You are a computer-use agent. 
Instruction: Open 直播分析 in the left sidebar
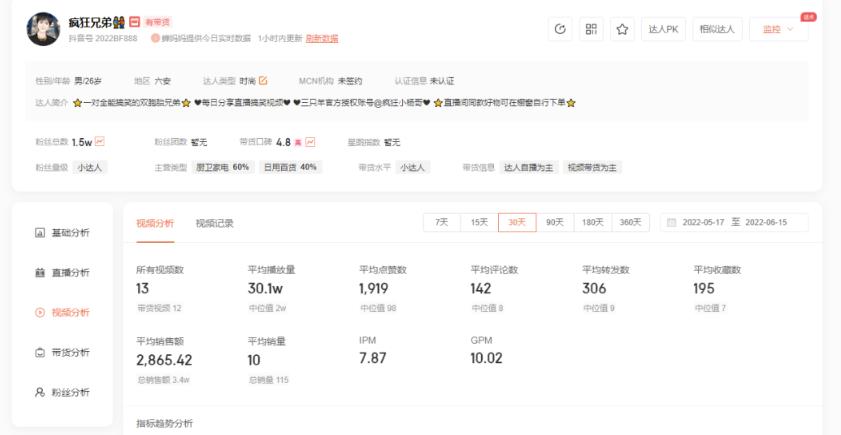69,272
